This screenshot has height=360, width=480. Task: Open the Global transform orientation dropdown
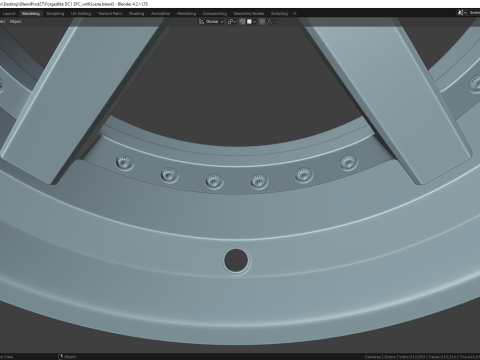point(211,22)
